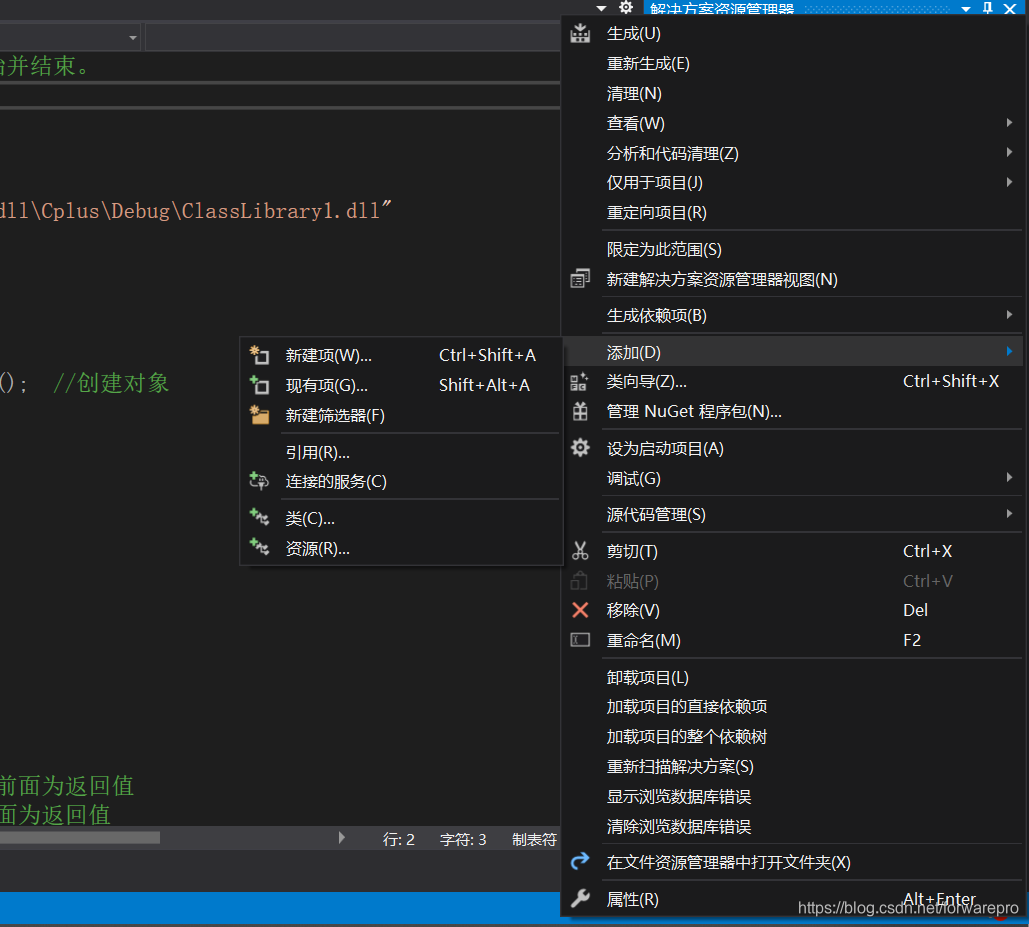Click the wrench Properties (属性) icon

(x=580, y=898)
